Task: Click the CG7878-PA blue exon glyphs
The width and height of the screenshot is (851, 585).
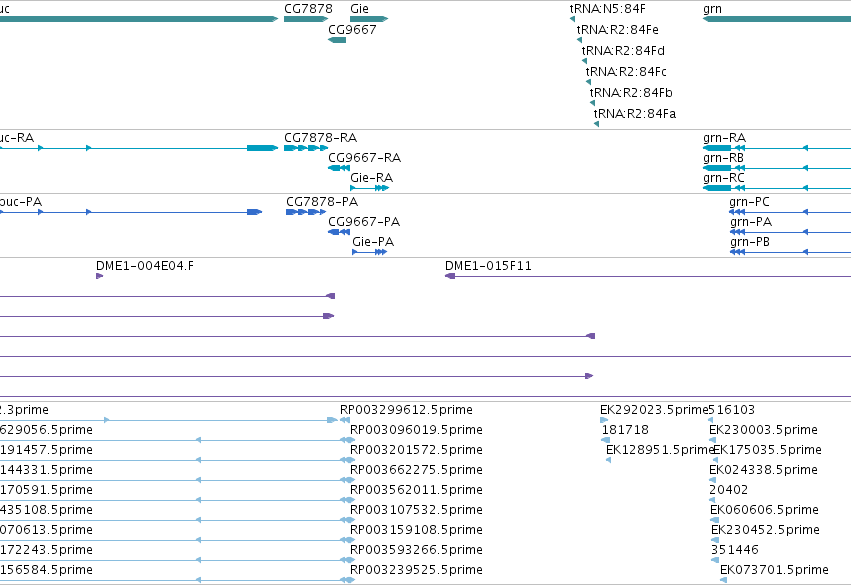Action: pos(306,212)
